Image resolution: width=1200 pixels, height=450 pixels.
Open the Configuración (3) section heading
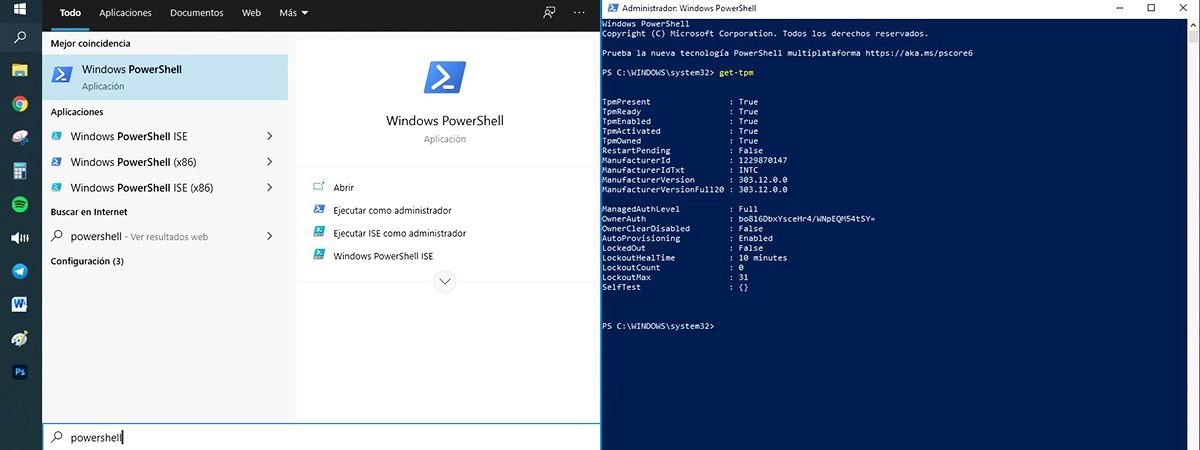87,261
